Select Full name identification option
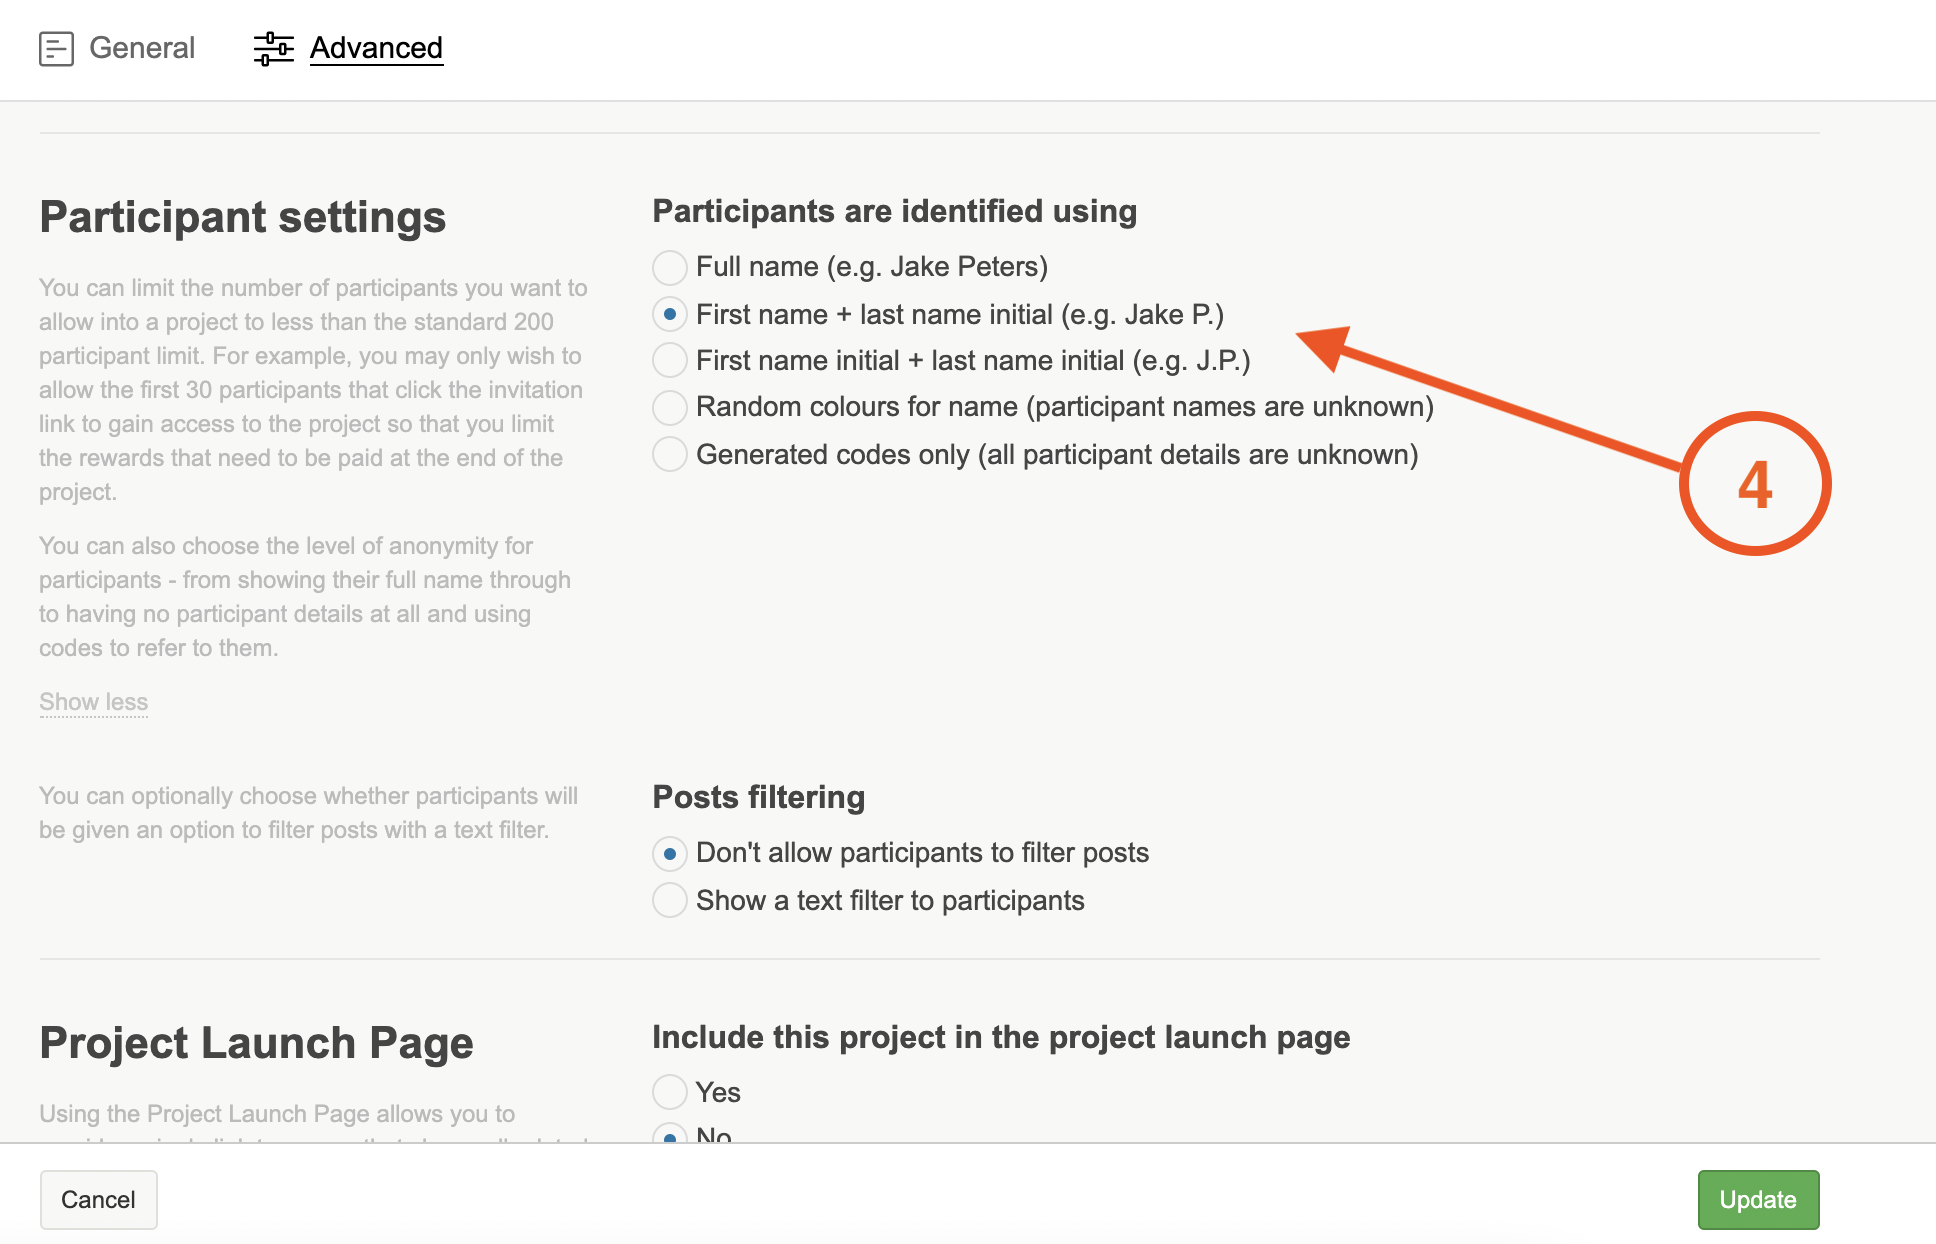 tap(670, 267)
